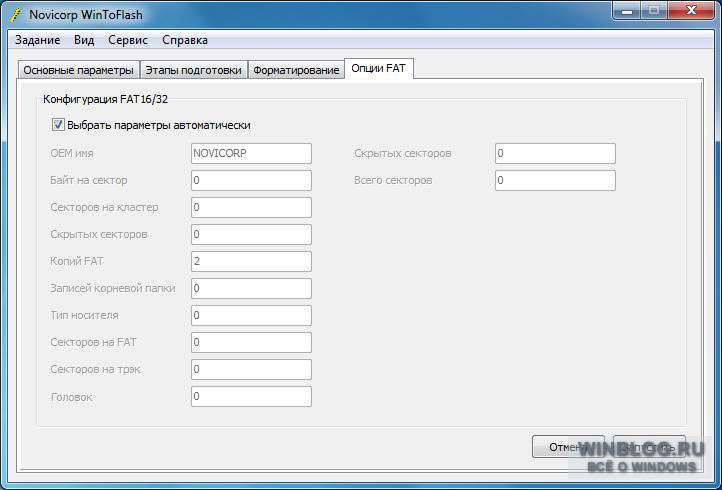Click the OEM имя label text

72,153
